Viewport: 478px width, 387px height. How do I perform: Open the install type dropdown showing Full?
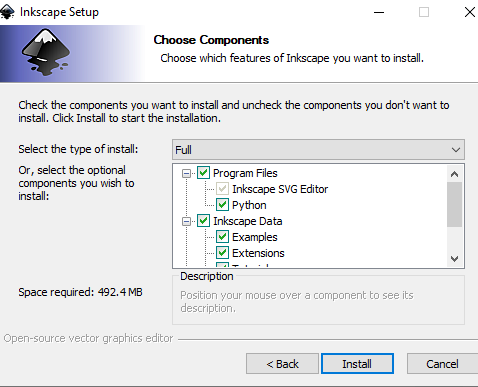[318, 150]
